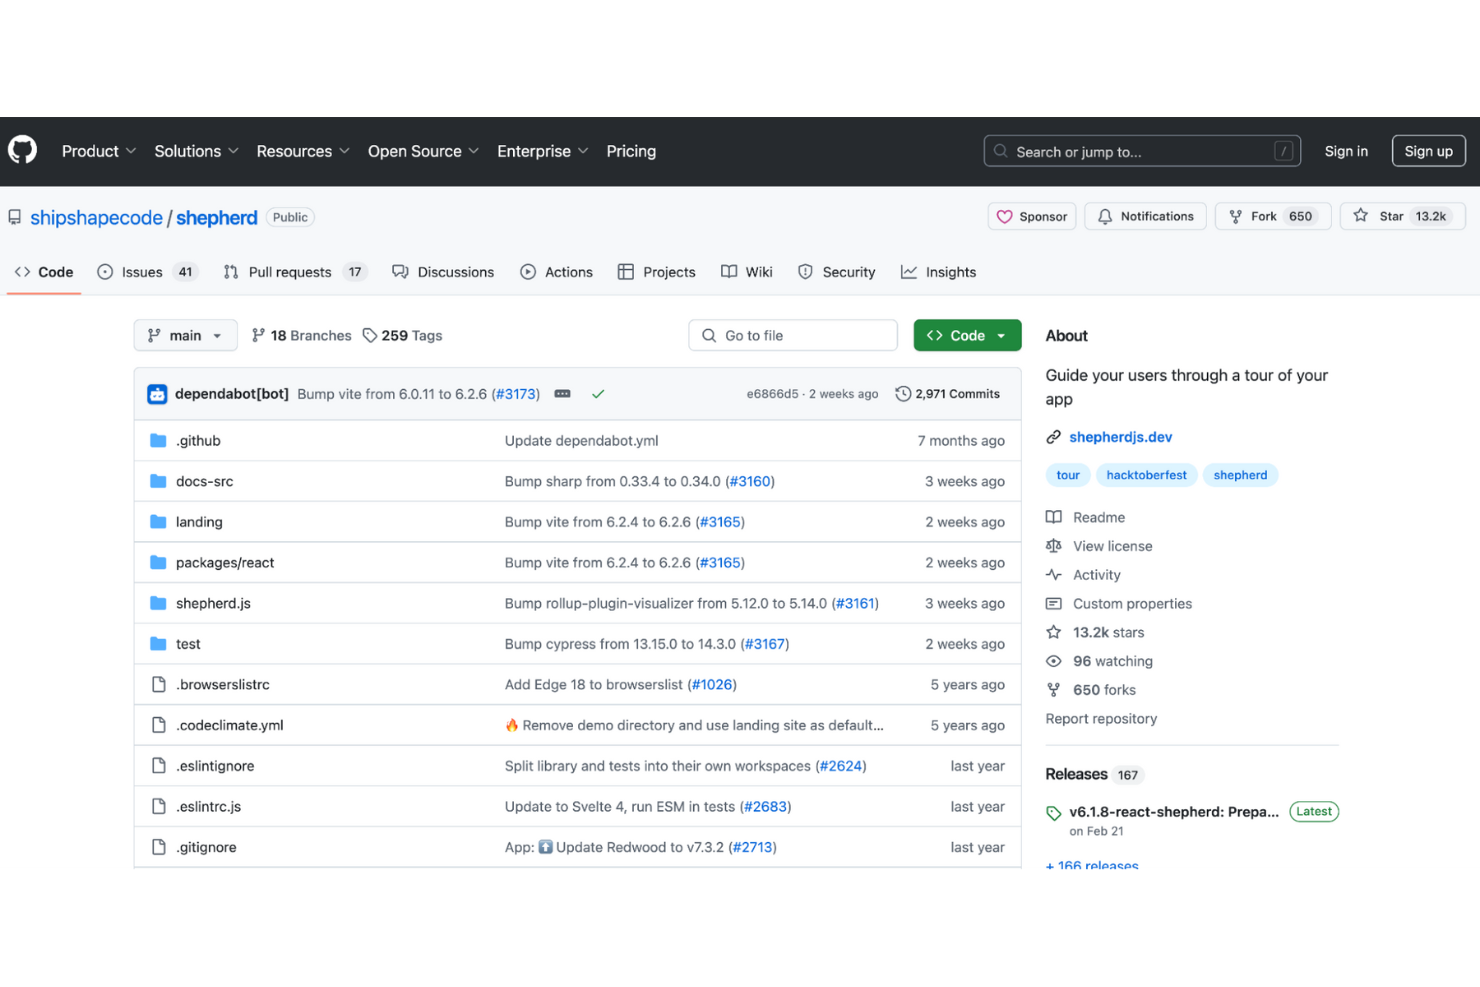Click the dependabot avatar icon

[x=157, y=394]
